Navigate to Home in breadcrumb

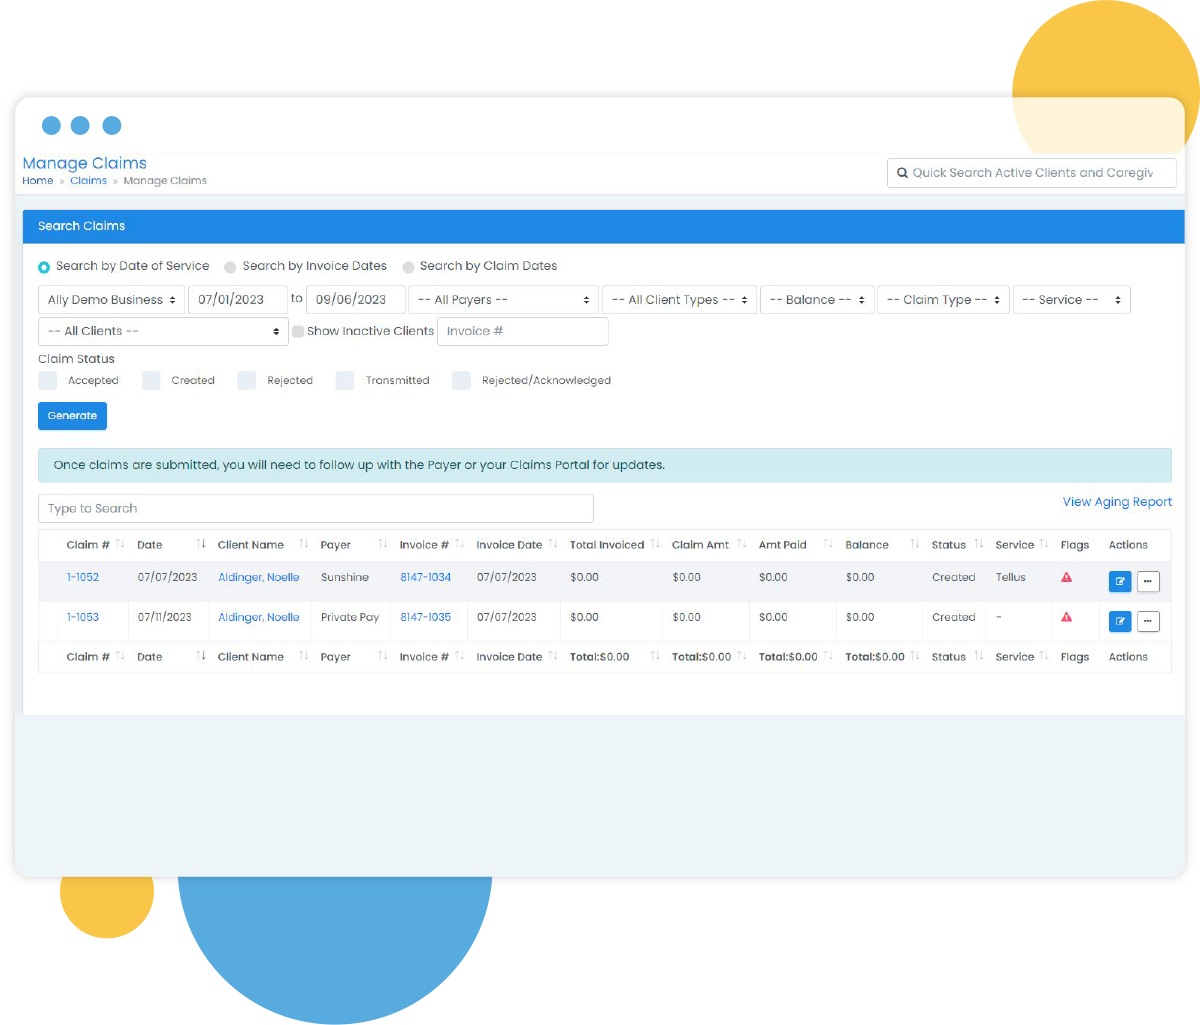[x=38, y=181]
